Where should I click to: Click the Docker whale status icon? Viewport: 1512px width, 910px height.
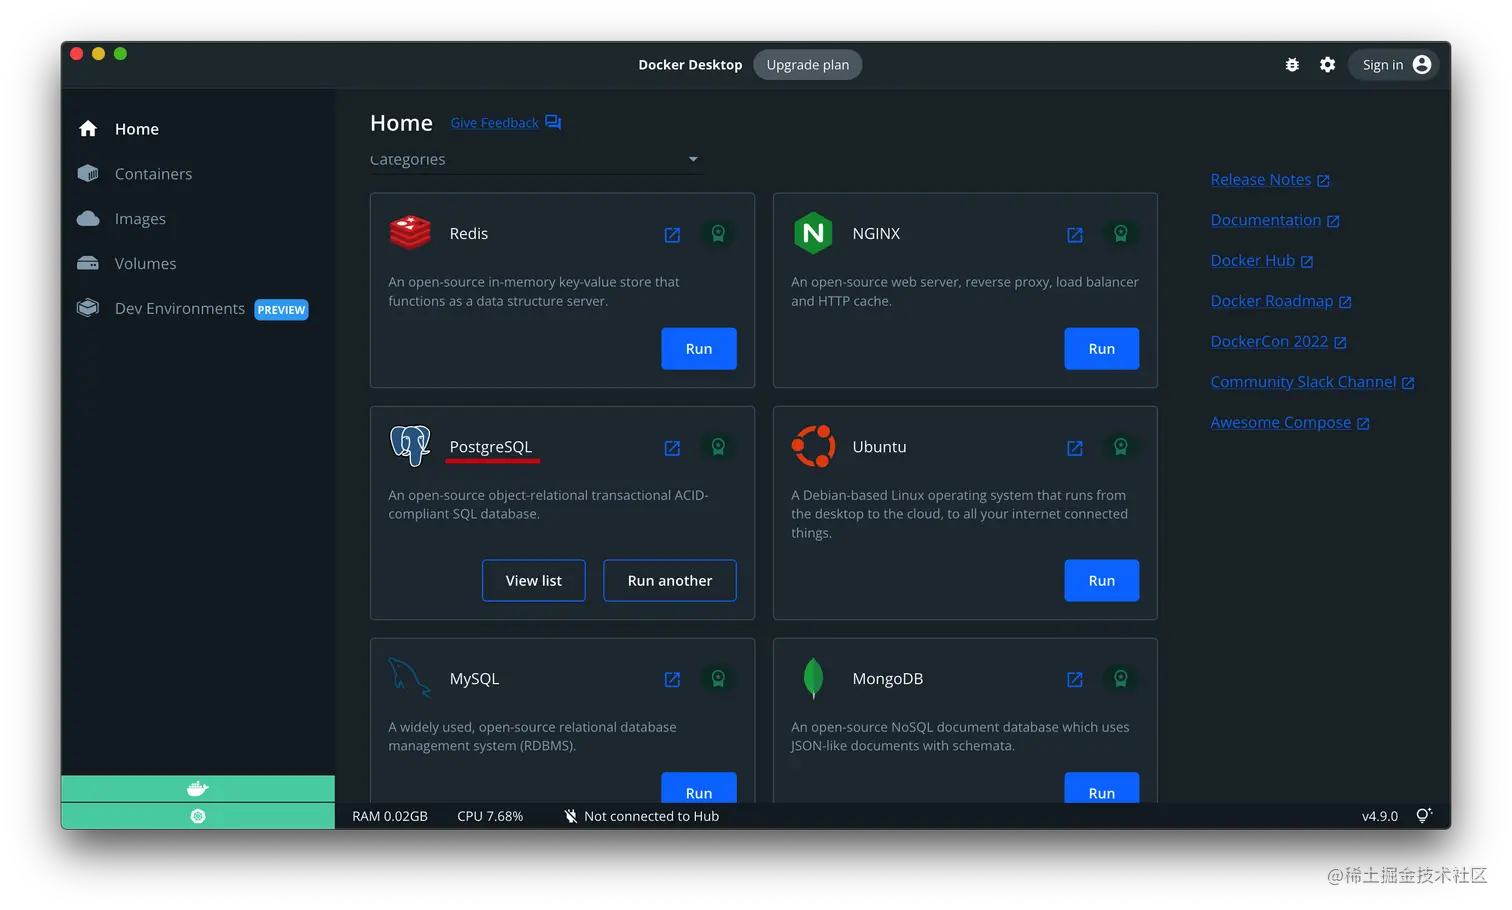198,789
